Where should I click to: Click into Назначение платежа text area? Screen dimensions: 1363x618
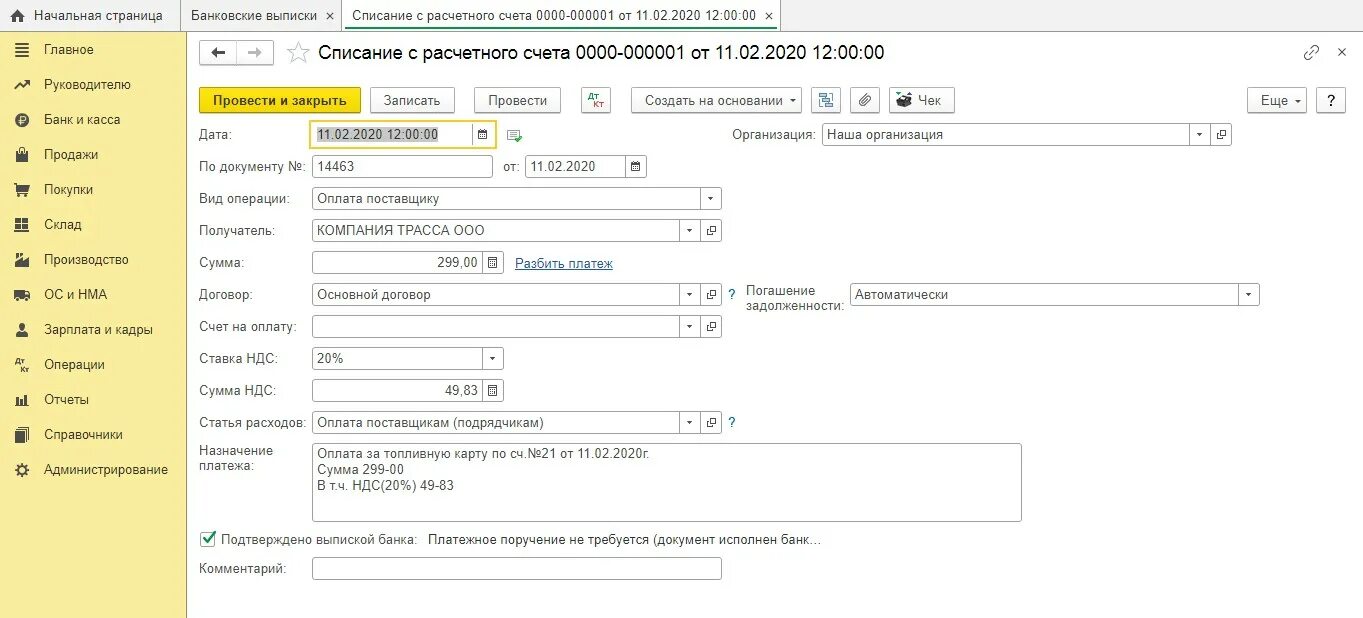[667, 482]
